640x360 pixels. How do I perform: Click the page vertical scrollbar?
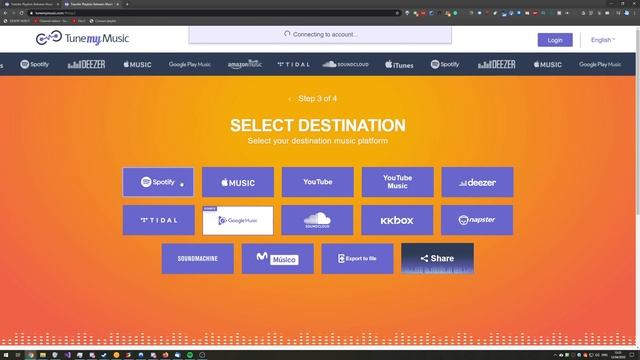[638, 122]
